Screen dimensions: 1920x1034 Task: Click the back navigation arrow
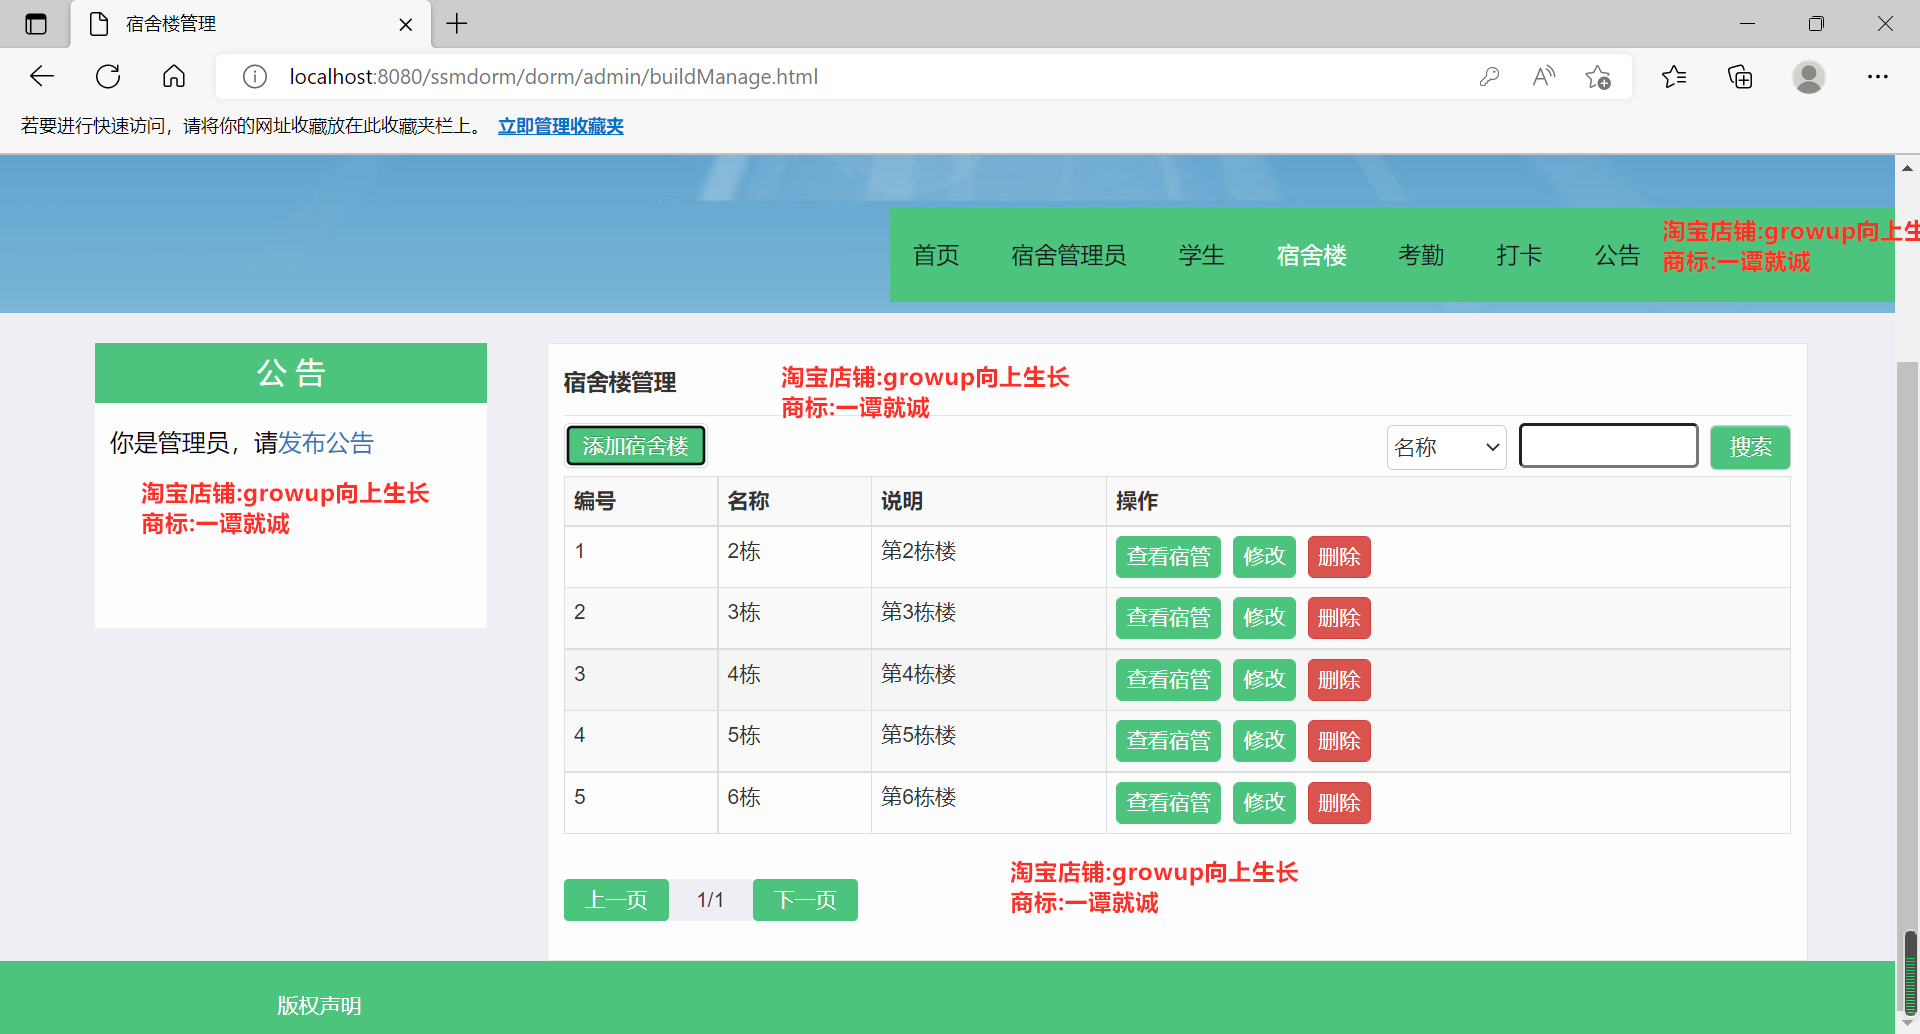pos(41,76)
